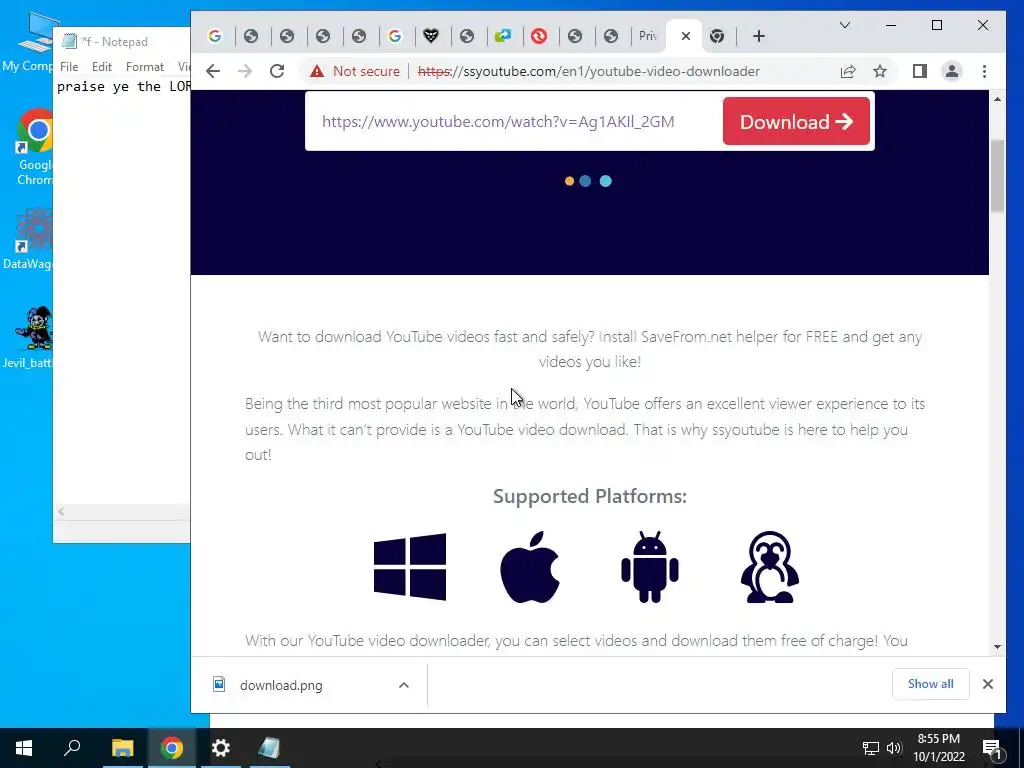This screenshot has height=768, width=1024.
Task: Click the download.png file icon
Action: coord(219,684)
